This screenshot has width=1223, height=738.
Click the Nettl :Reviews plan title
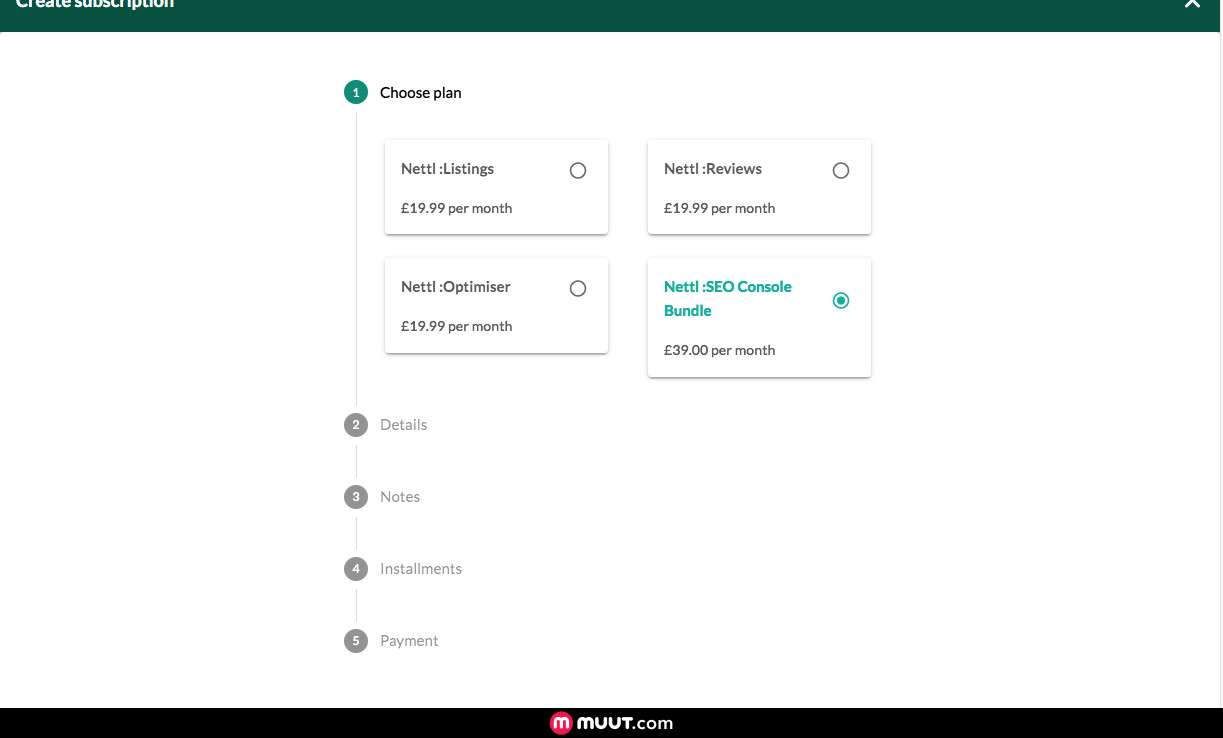coord(713,169)
